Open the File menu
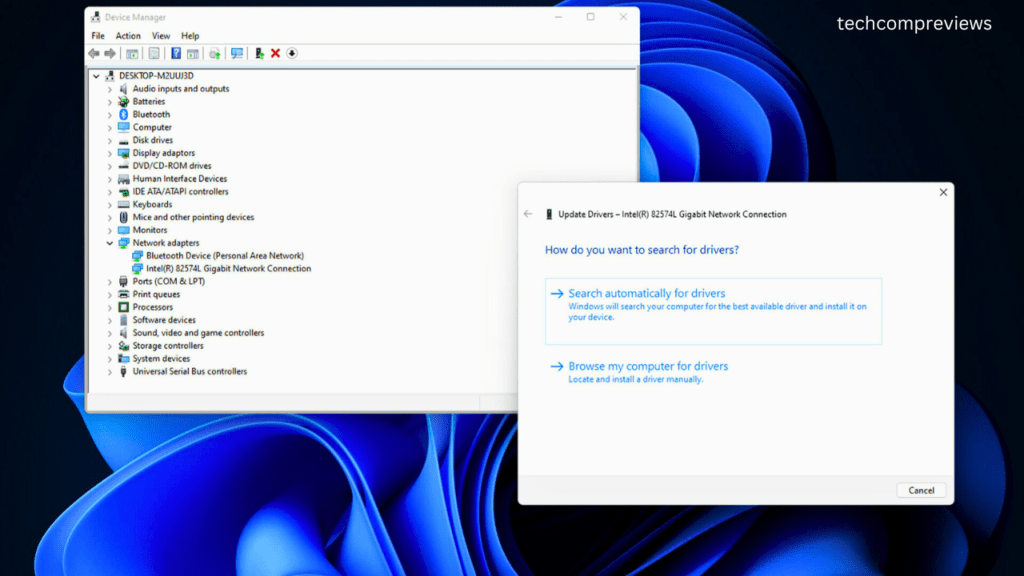 click(x=98, y=36)
